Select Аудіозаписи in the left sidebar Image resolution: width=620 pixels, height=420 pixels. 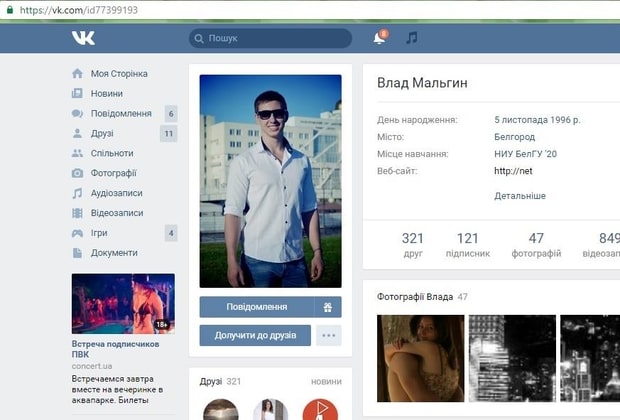point(116,193)
